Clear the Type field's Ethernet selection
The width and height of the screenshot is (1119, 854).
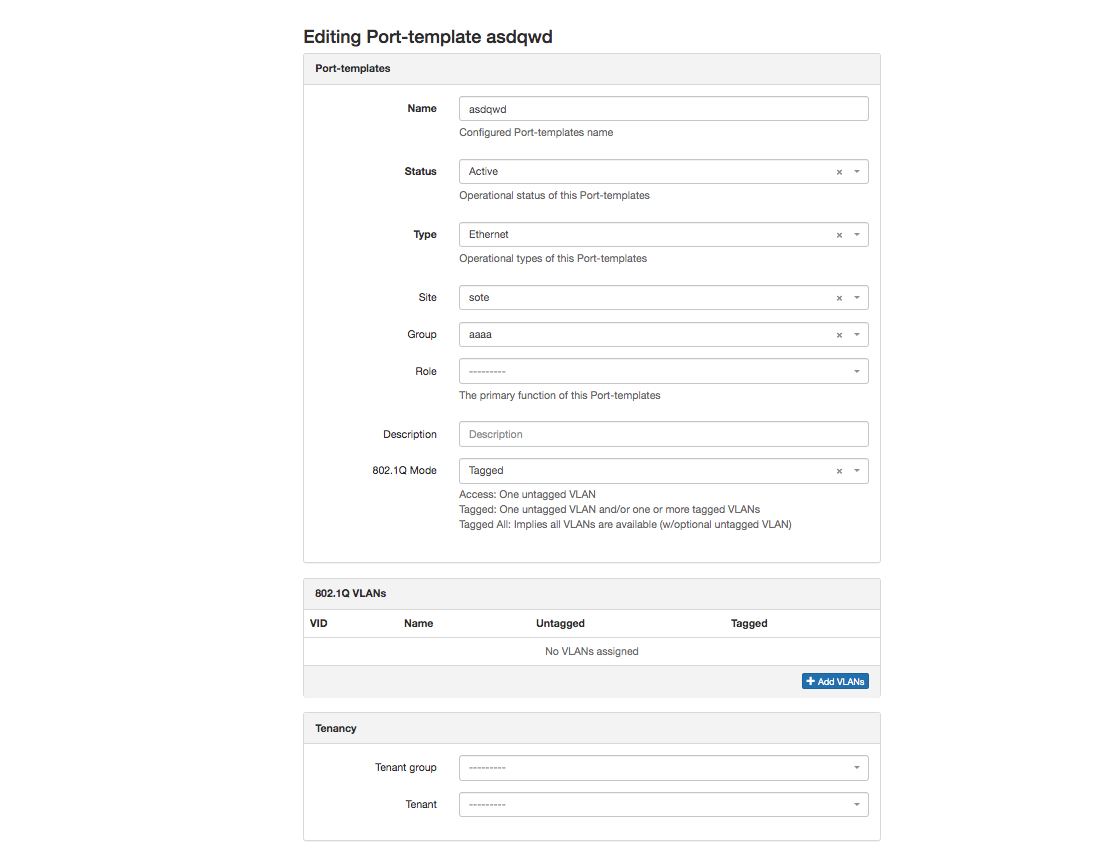click(x=839, y=235)
